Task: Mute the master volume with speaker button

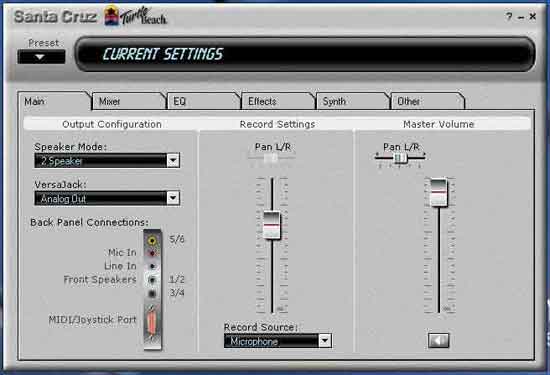Action: pos(438,340)
